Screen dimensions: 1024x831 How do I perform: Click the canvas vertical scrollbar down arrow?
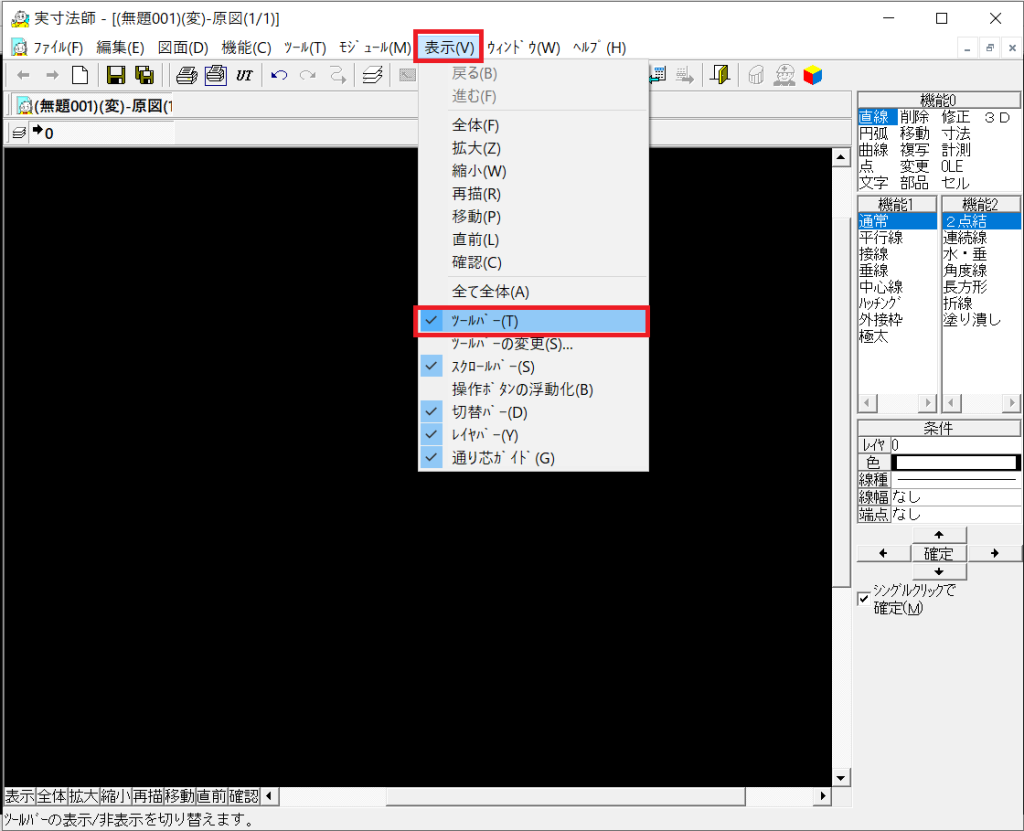[x=841, y=778]
